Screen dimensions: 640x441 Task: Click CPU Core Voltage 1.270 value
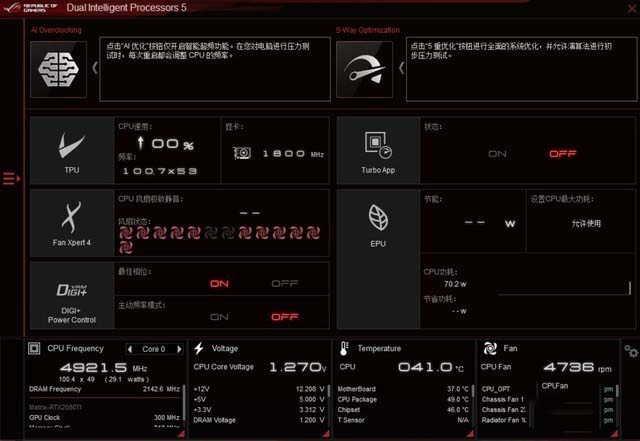tap(298, 367)
